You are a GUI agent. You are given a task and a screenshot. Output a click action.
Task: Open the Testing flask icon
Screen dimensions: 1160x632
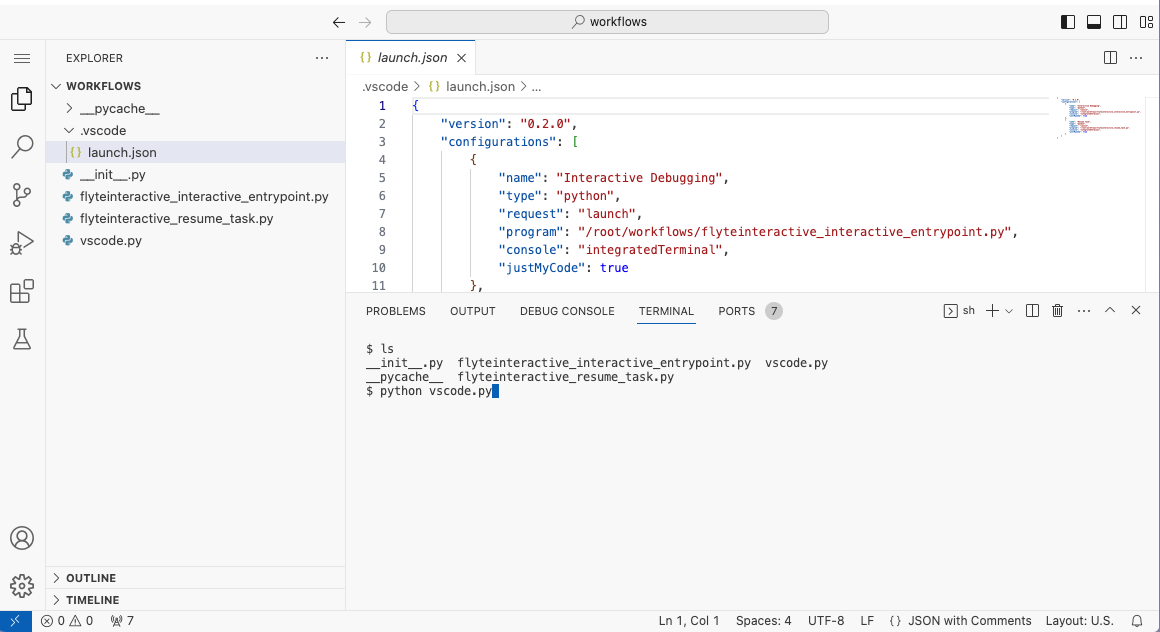[22, 340]
